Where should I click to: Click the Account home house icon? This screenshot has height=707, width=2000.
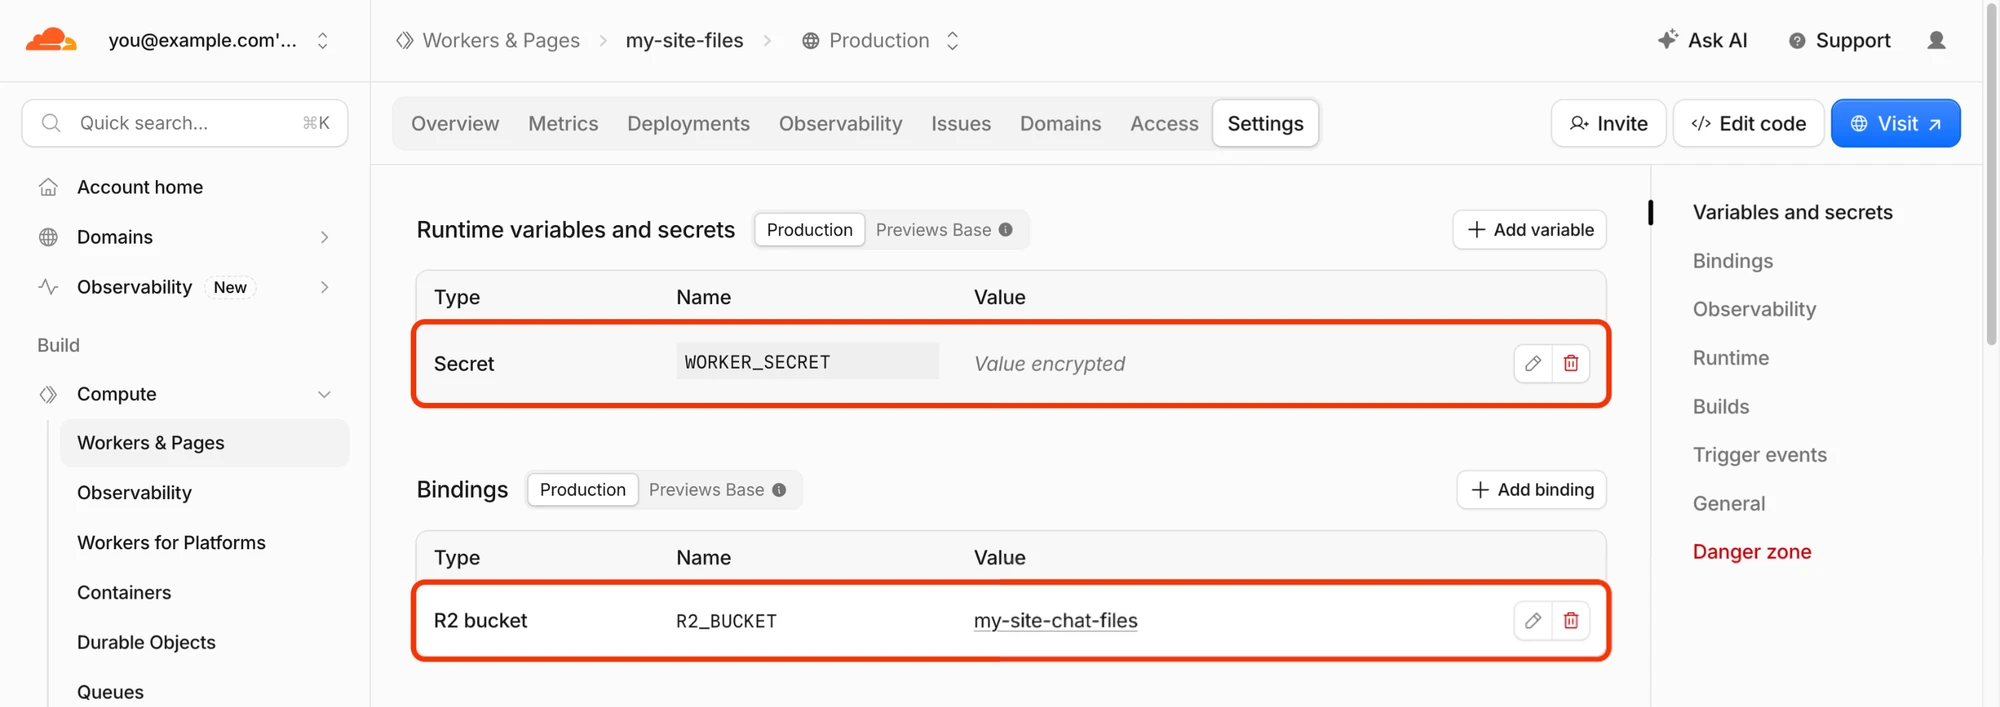[48, 187]
